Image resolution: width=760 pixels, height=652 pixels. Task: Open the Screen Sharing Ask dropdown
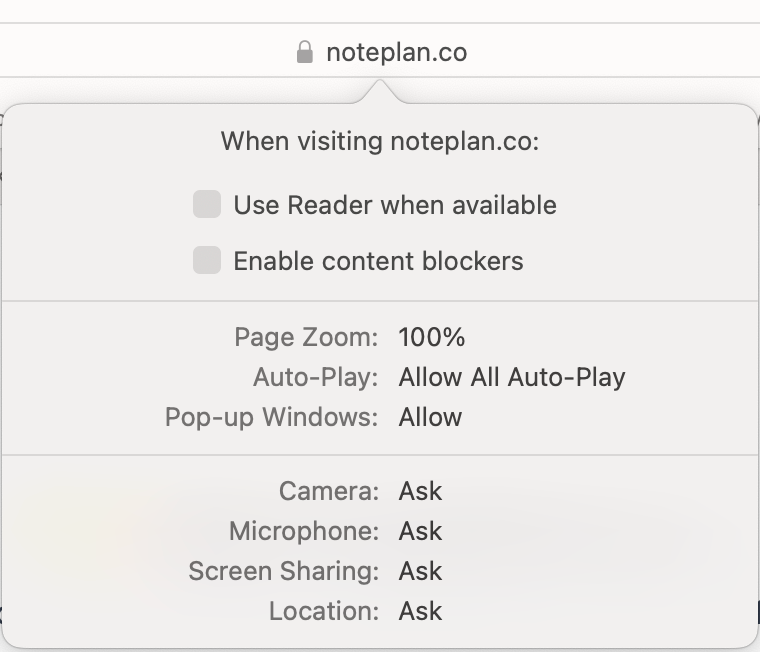coord(420,571)
